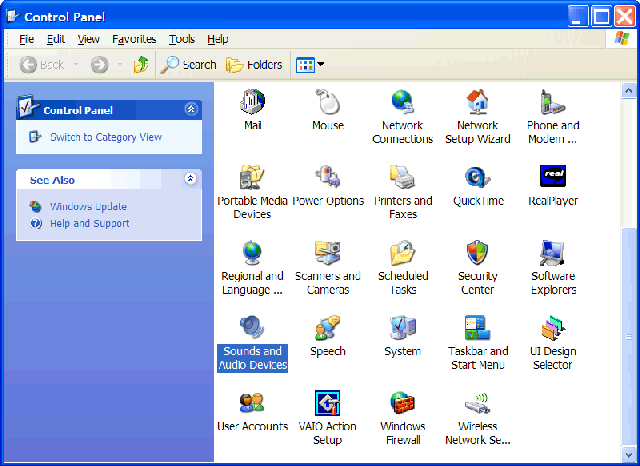Open Windows Firewall
Screen dimensions: 640x466
coord(403,418)
